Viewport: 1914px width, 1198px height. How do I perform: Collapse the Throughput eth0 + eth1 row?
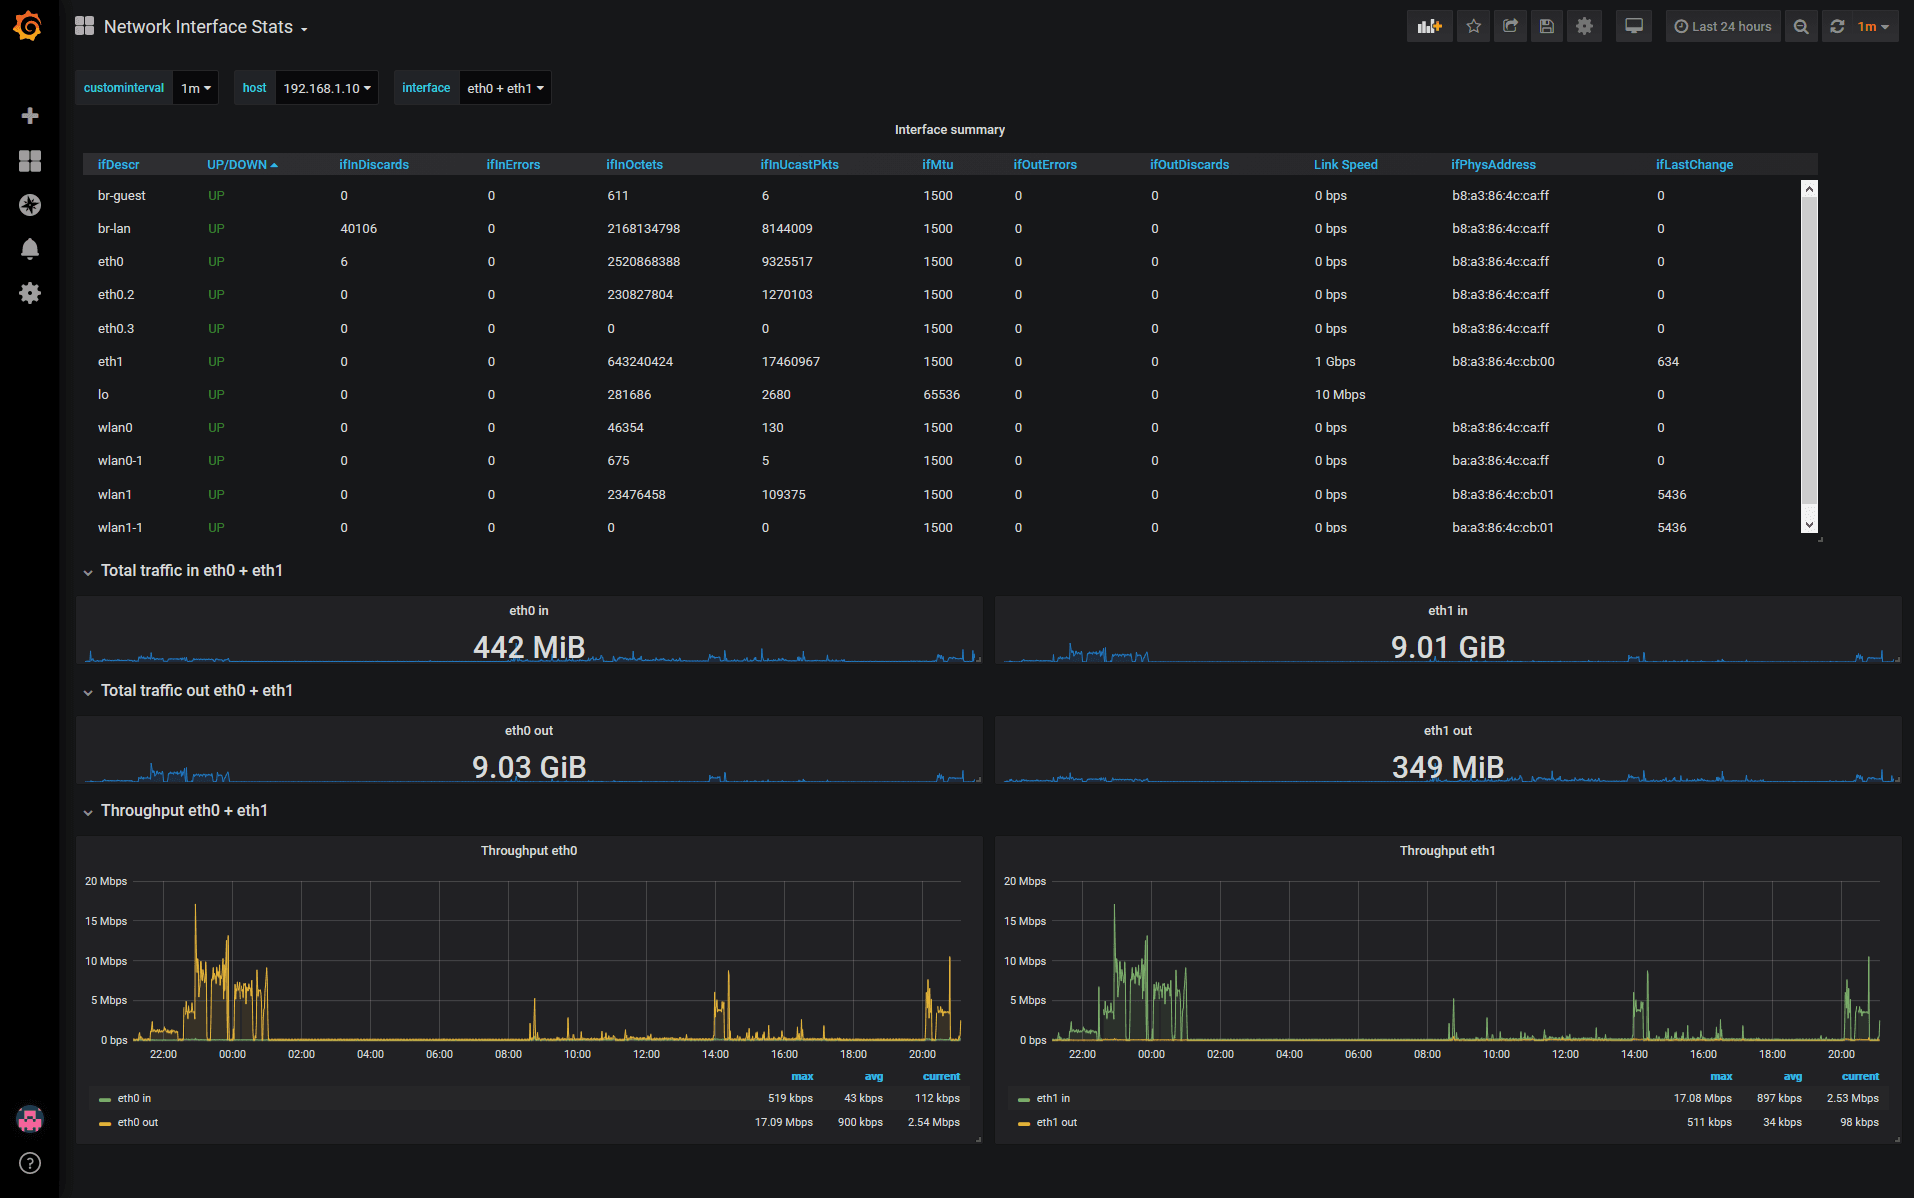coord(183,810)
